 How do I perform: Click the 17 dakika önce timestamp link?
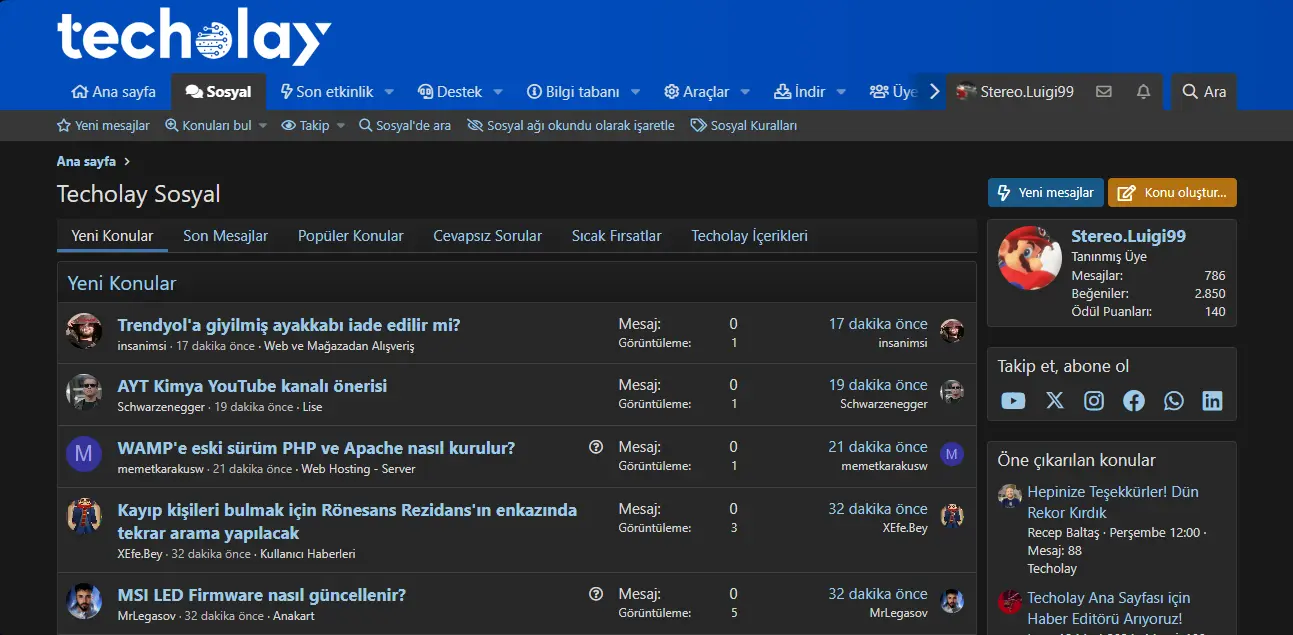click(x=878, y=324)
